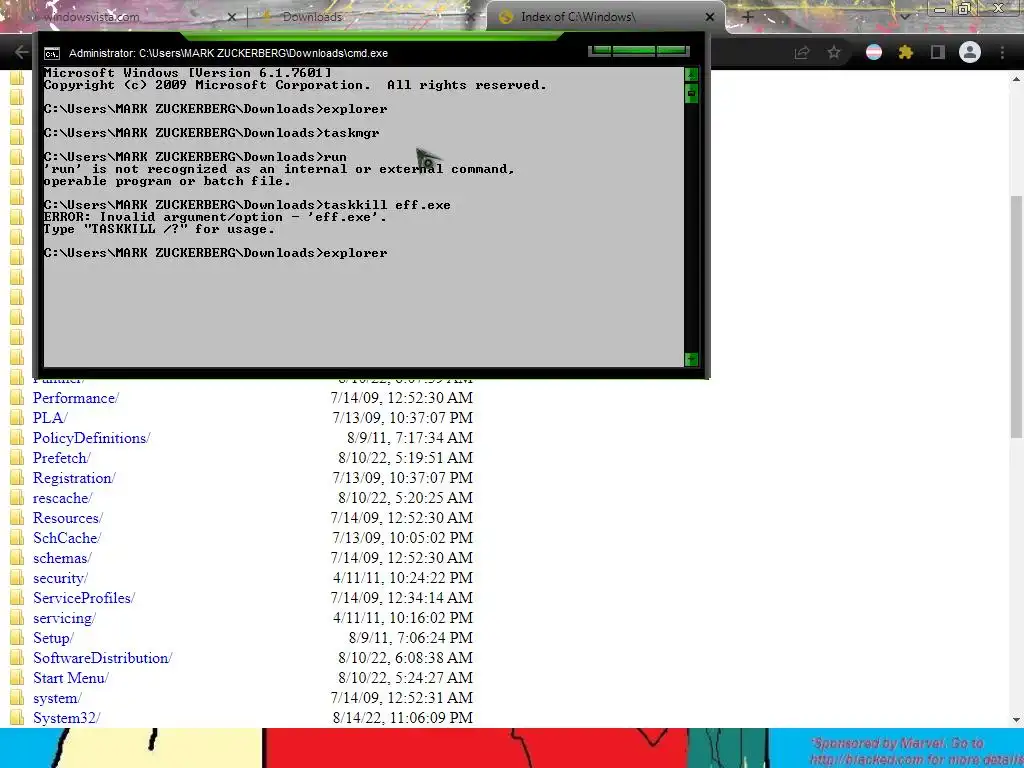Click the striped flag extension icon
The height and width of the screenshot is (768, 1024).
tap(874, 52)
